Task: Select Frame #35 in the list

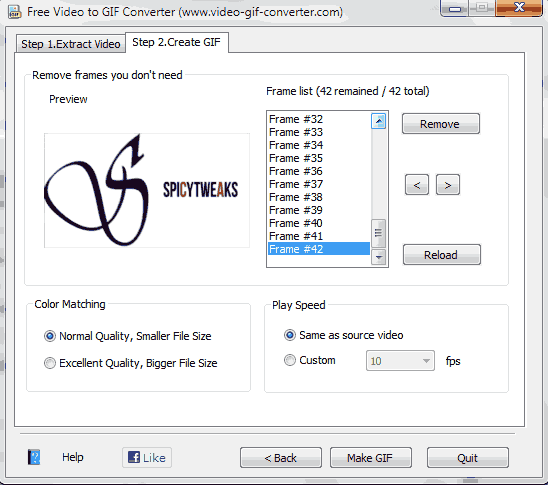Action: tap(319, 158)
